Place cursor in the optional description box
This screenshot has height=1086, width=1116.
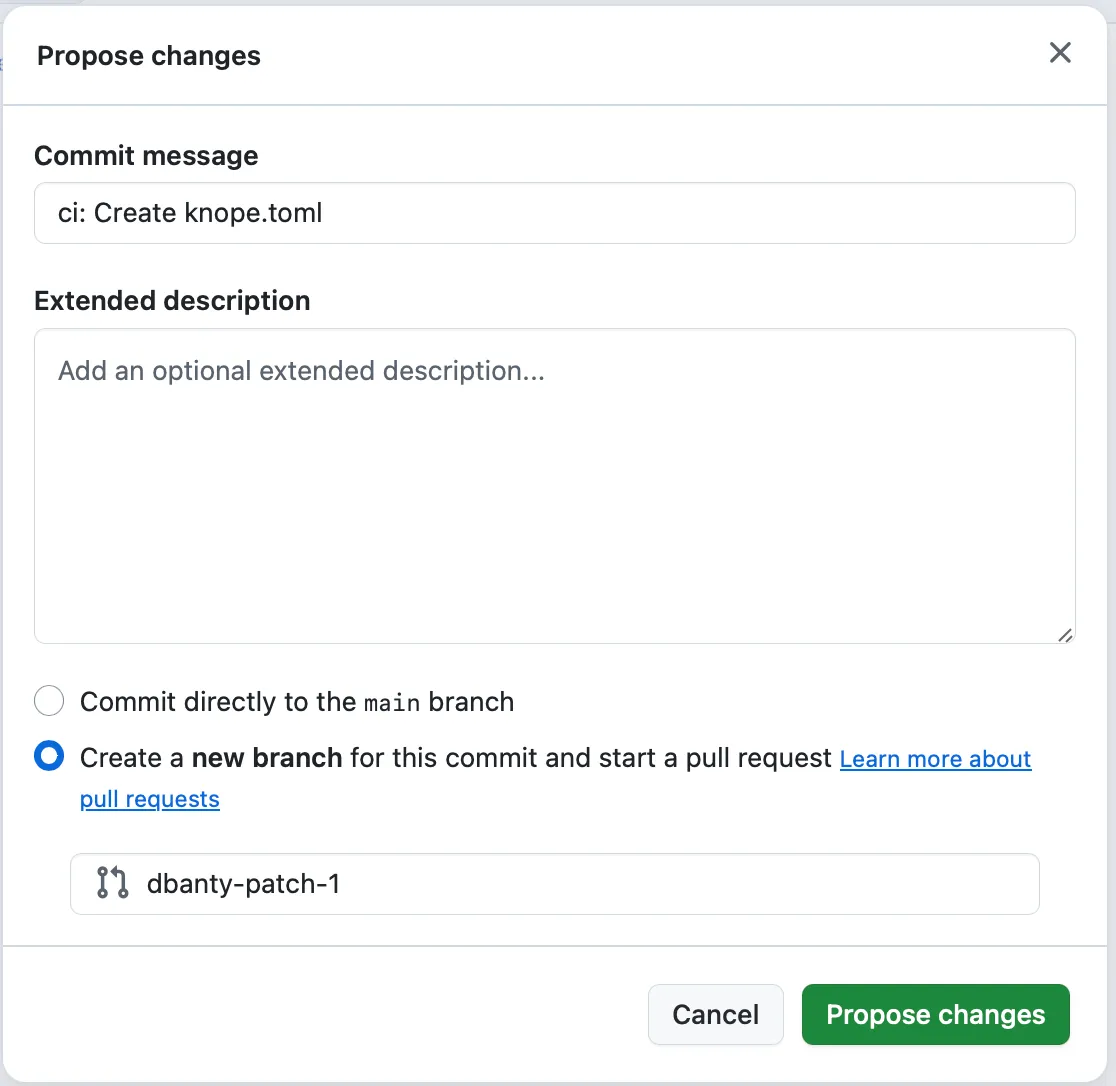(x=555, y=480)
